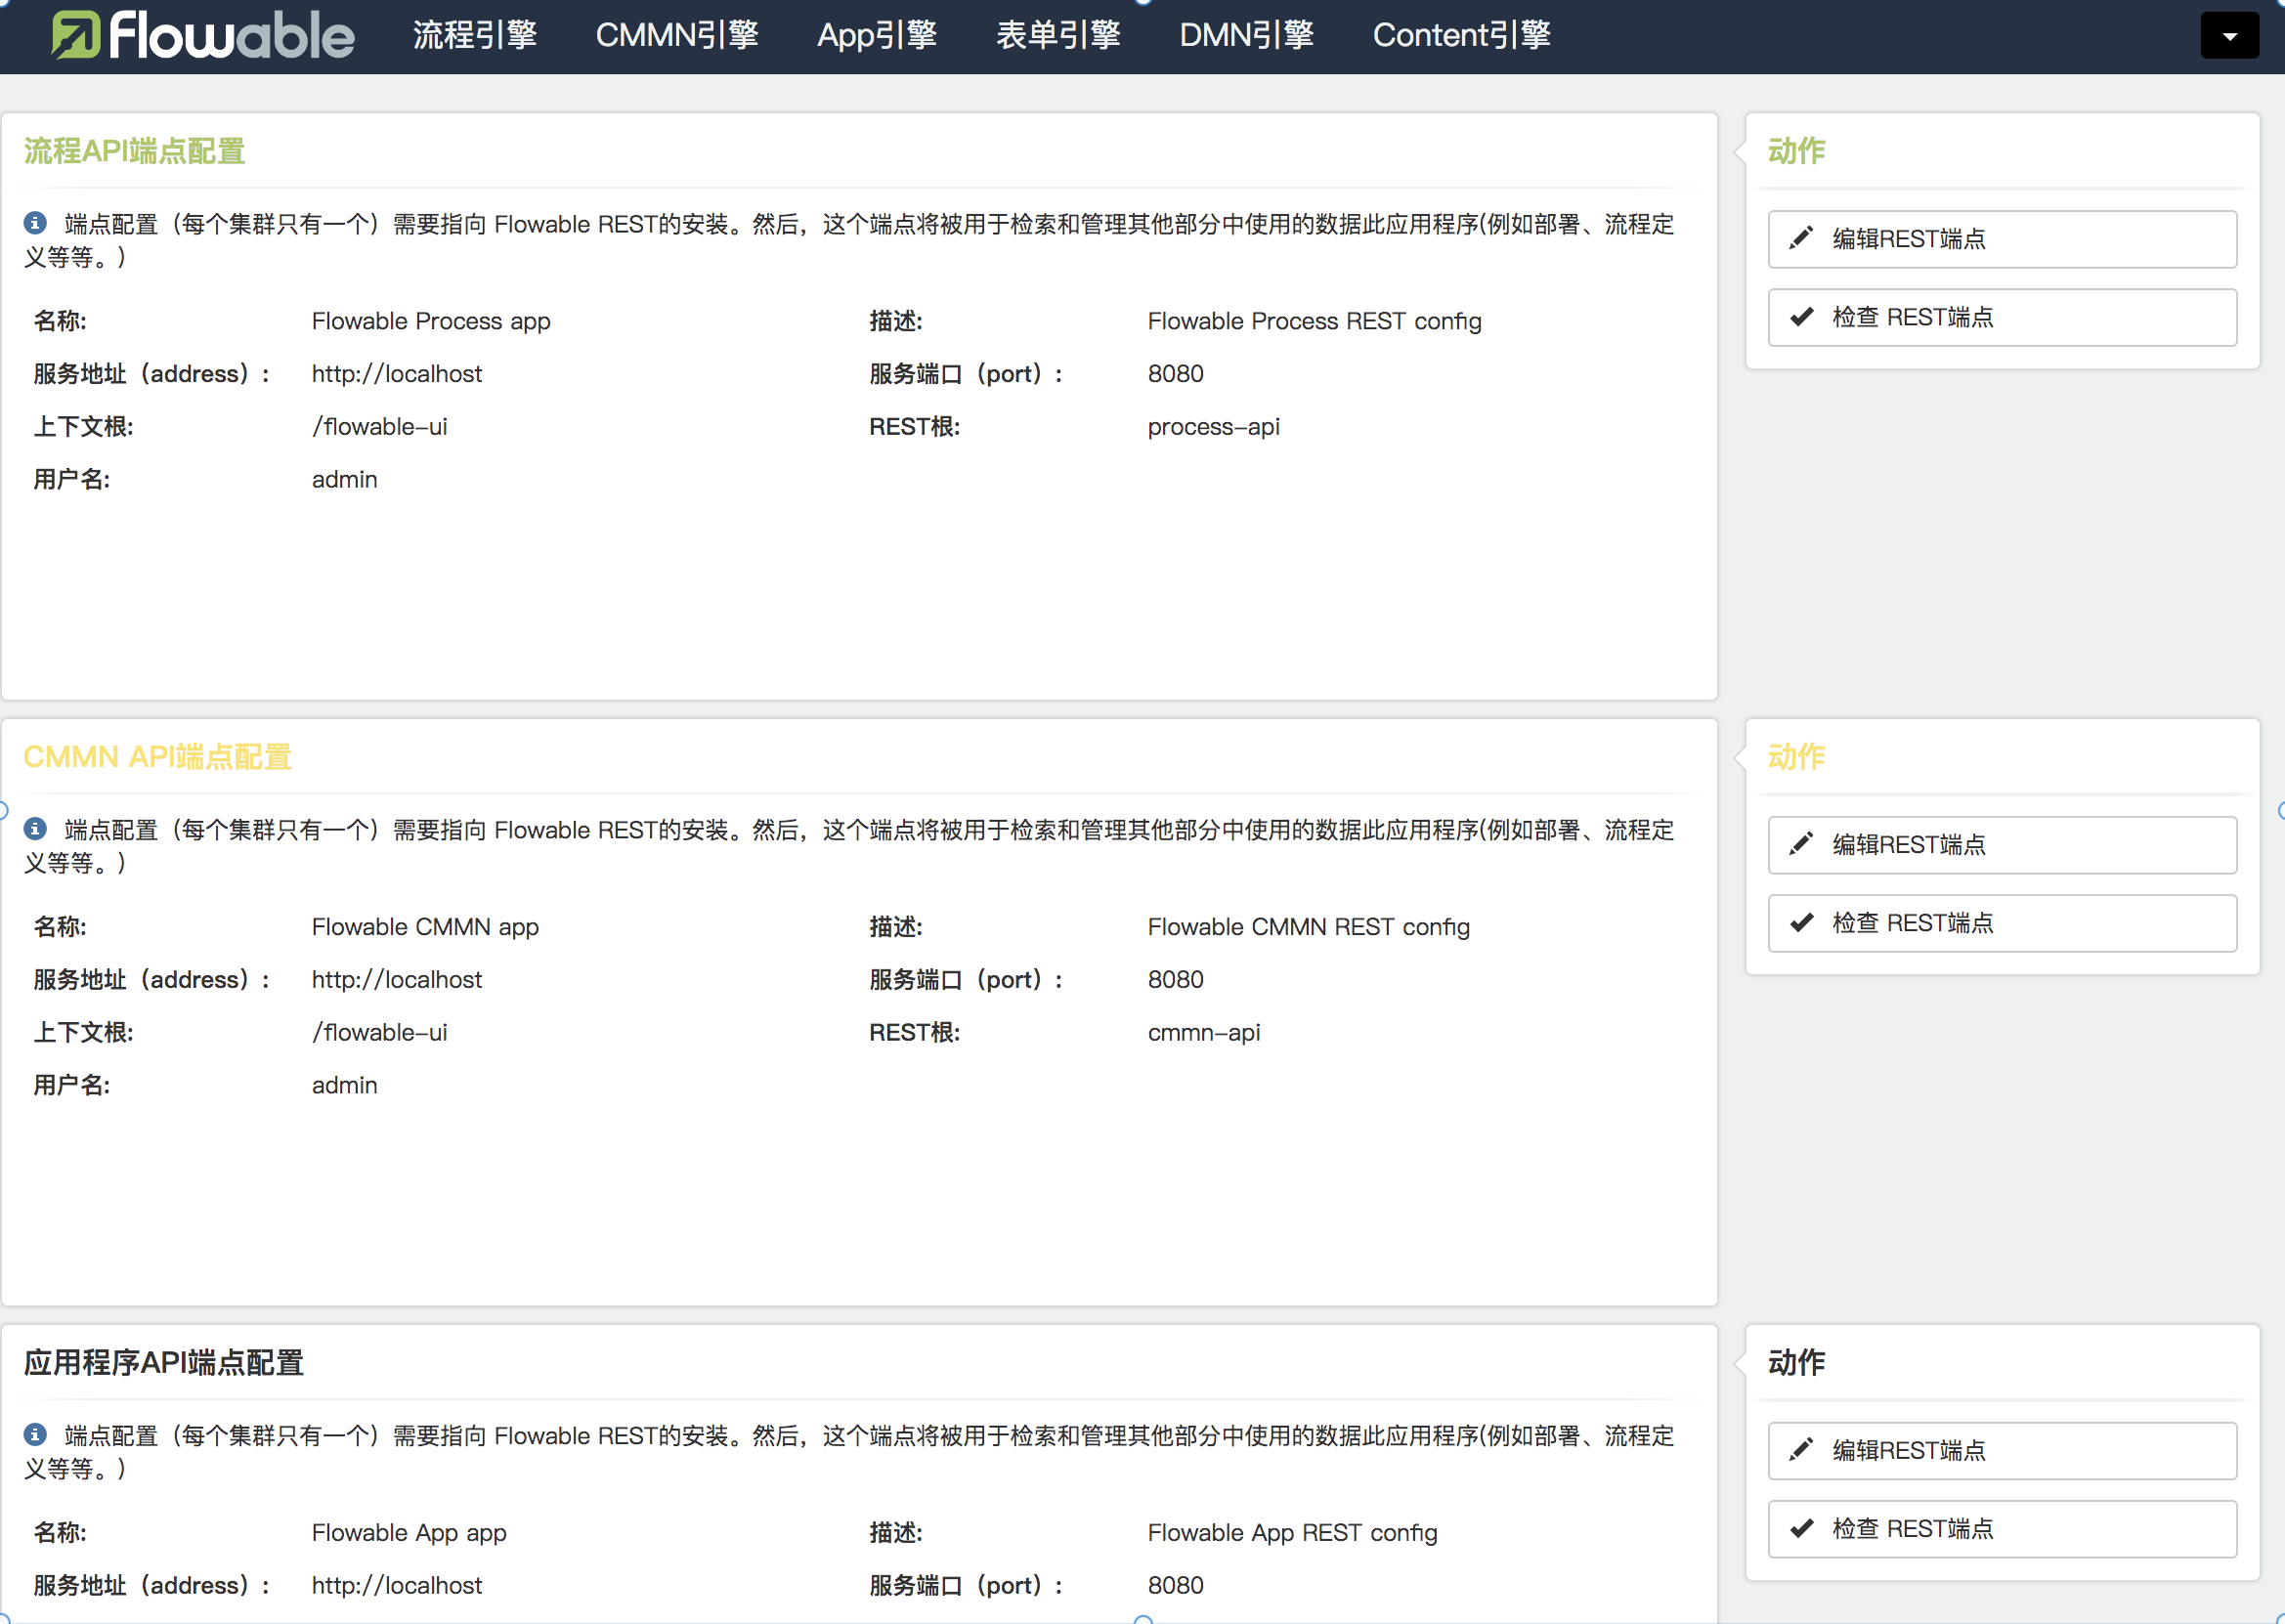The height and width of the screenshot is (1624, 2285).
Task: Click the description Flowable CMMN REST config
Action: point(1308,927)
